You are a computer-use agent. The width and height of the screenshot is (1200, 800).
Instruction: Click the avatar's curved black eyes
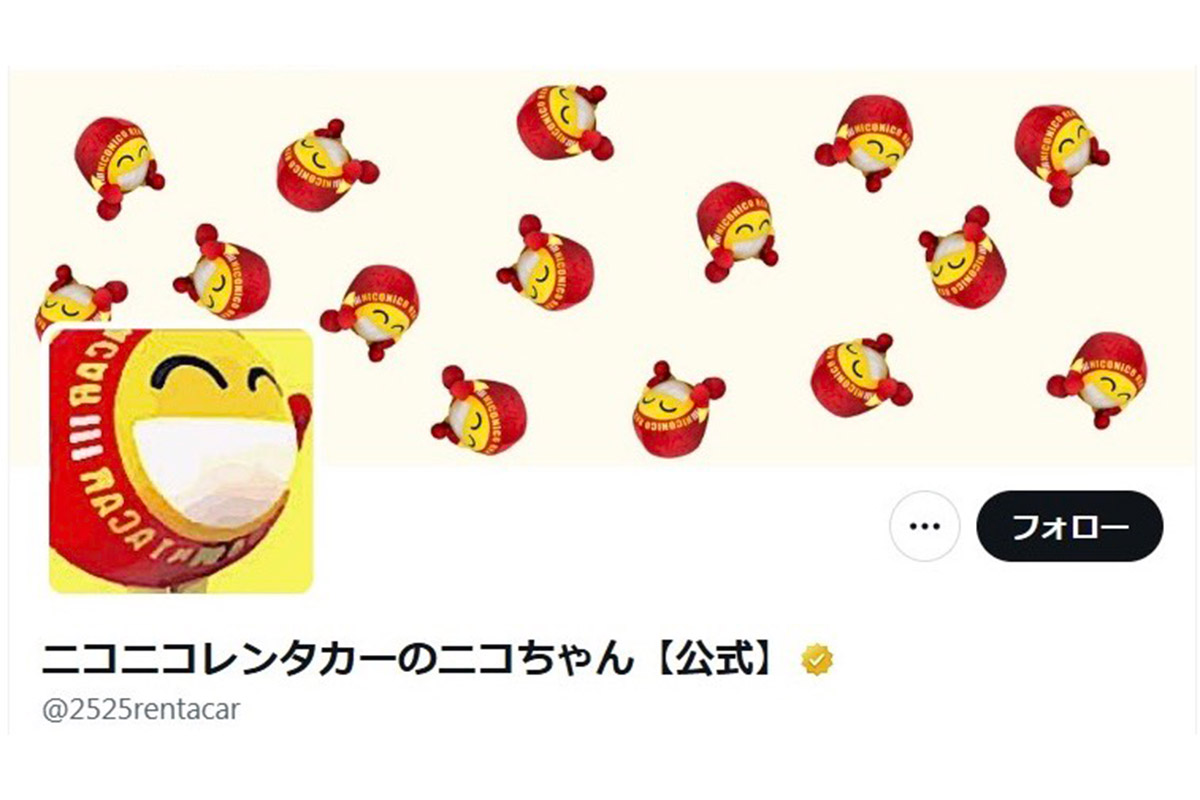(212, 378)
